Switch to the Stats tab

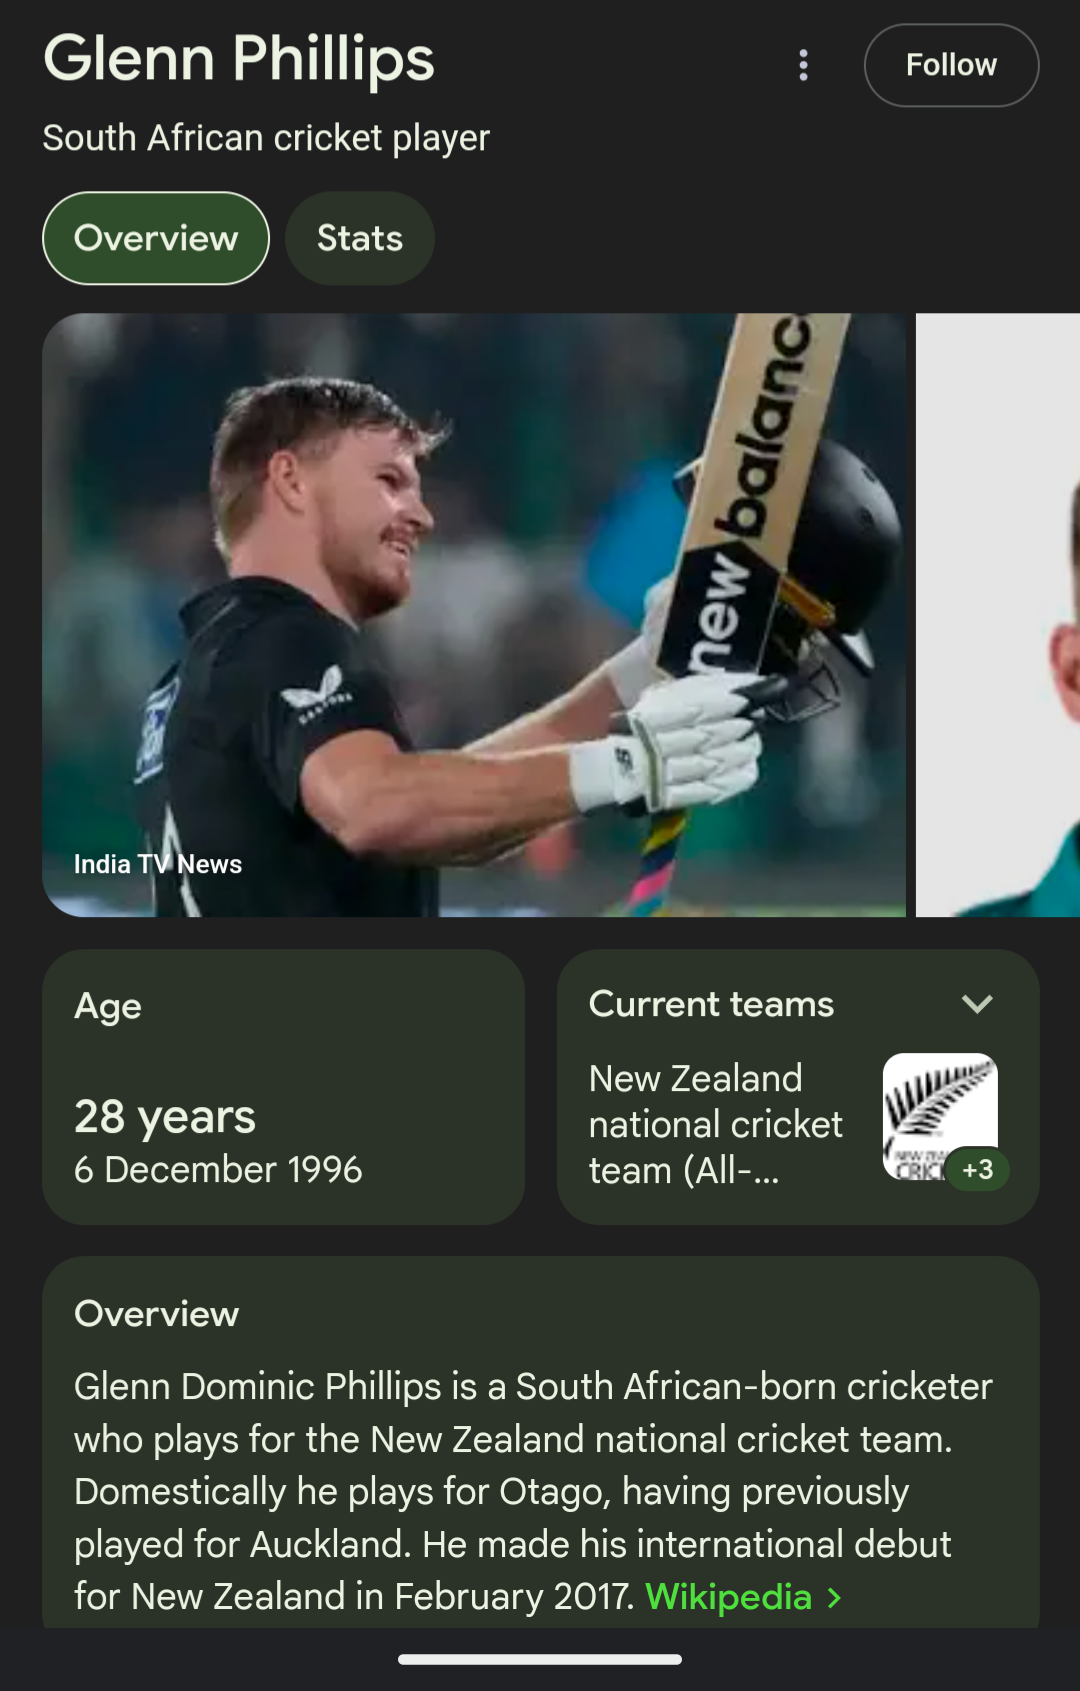(359, 238)
